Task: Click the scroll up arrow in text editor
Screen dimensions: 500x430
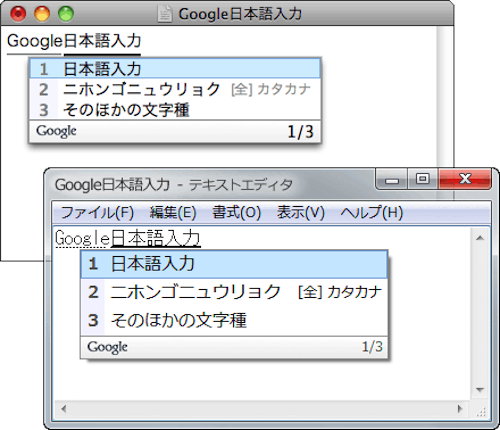Action: click(x=480, y=238)
